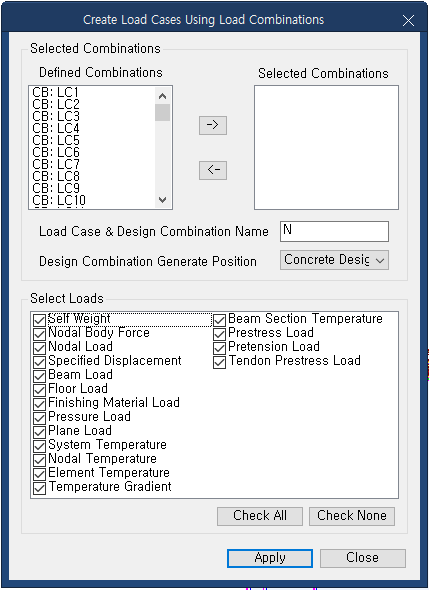Uncheck Specified Displacement load
Viewport: 429px width, 590px height.
pyautogui.click(x=39, y=362)
